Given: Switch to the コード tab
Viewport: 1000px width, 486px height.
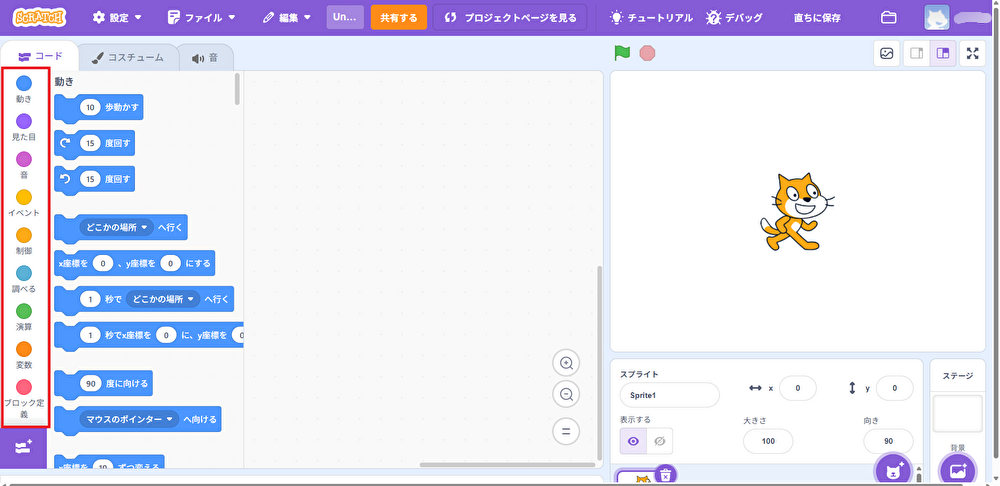Looking at the screenshot, I should pyautogui.click(x=40, y=56).
